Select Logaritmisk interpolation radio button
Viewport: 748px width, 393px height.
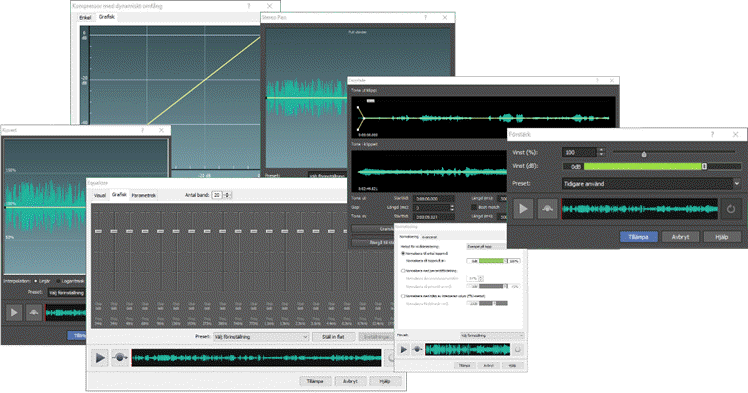[x=58, y=281]
